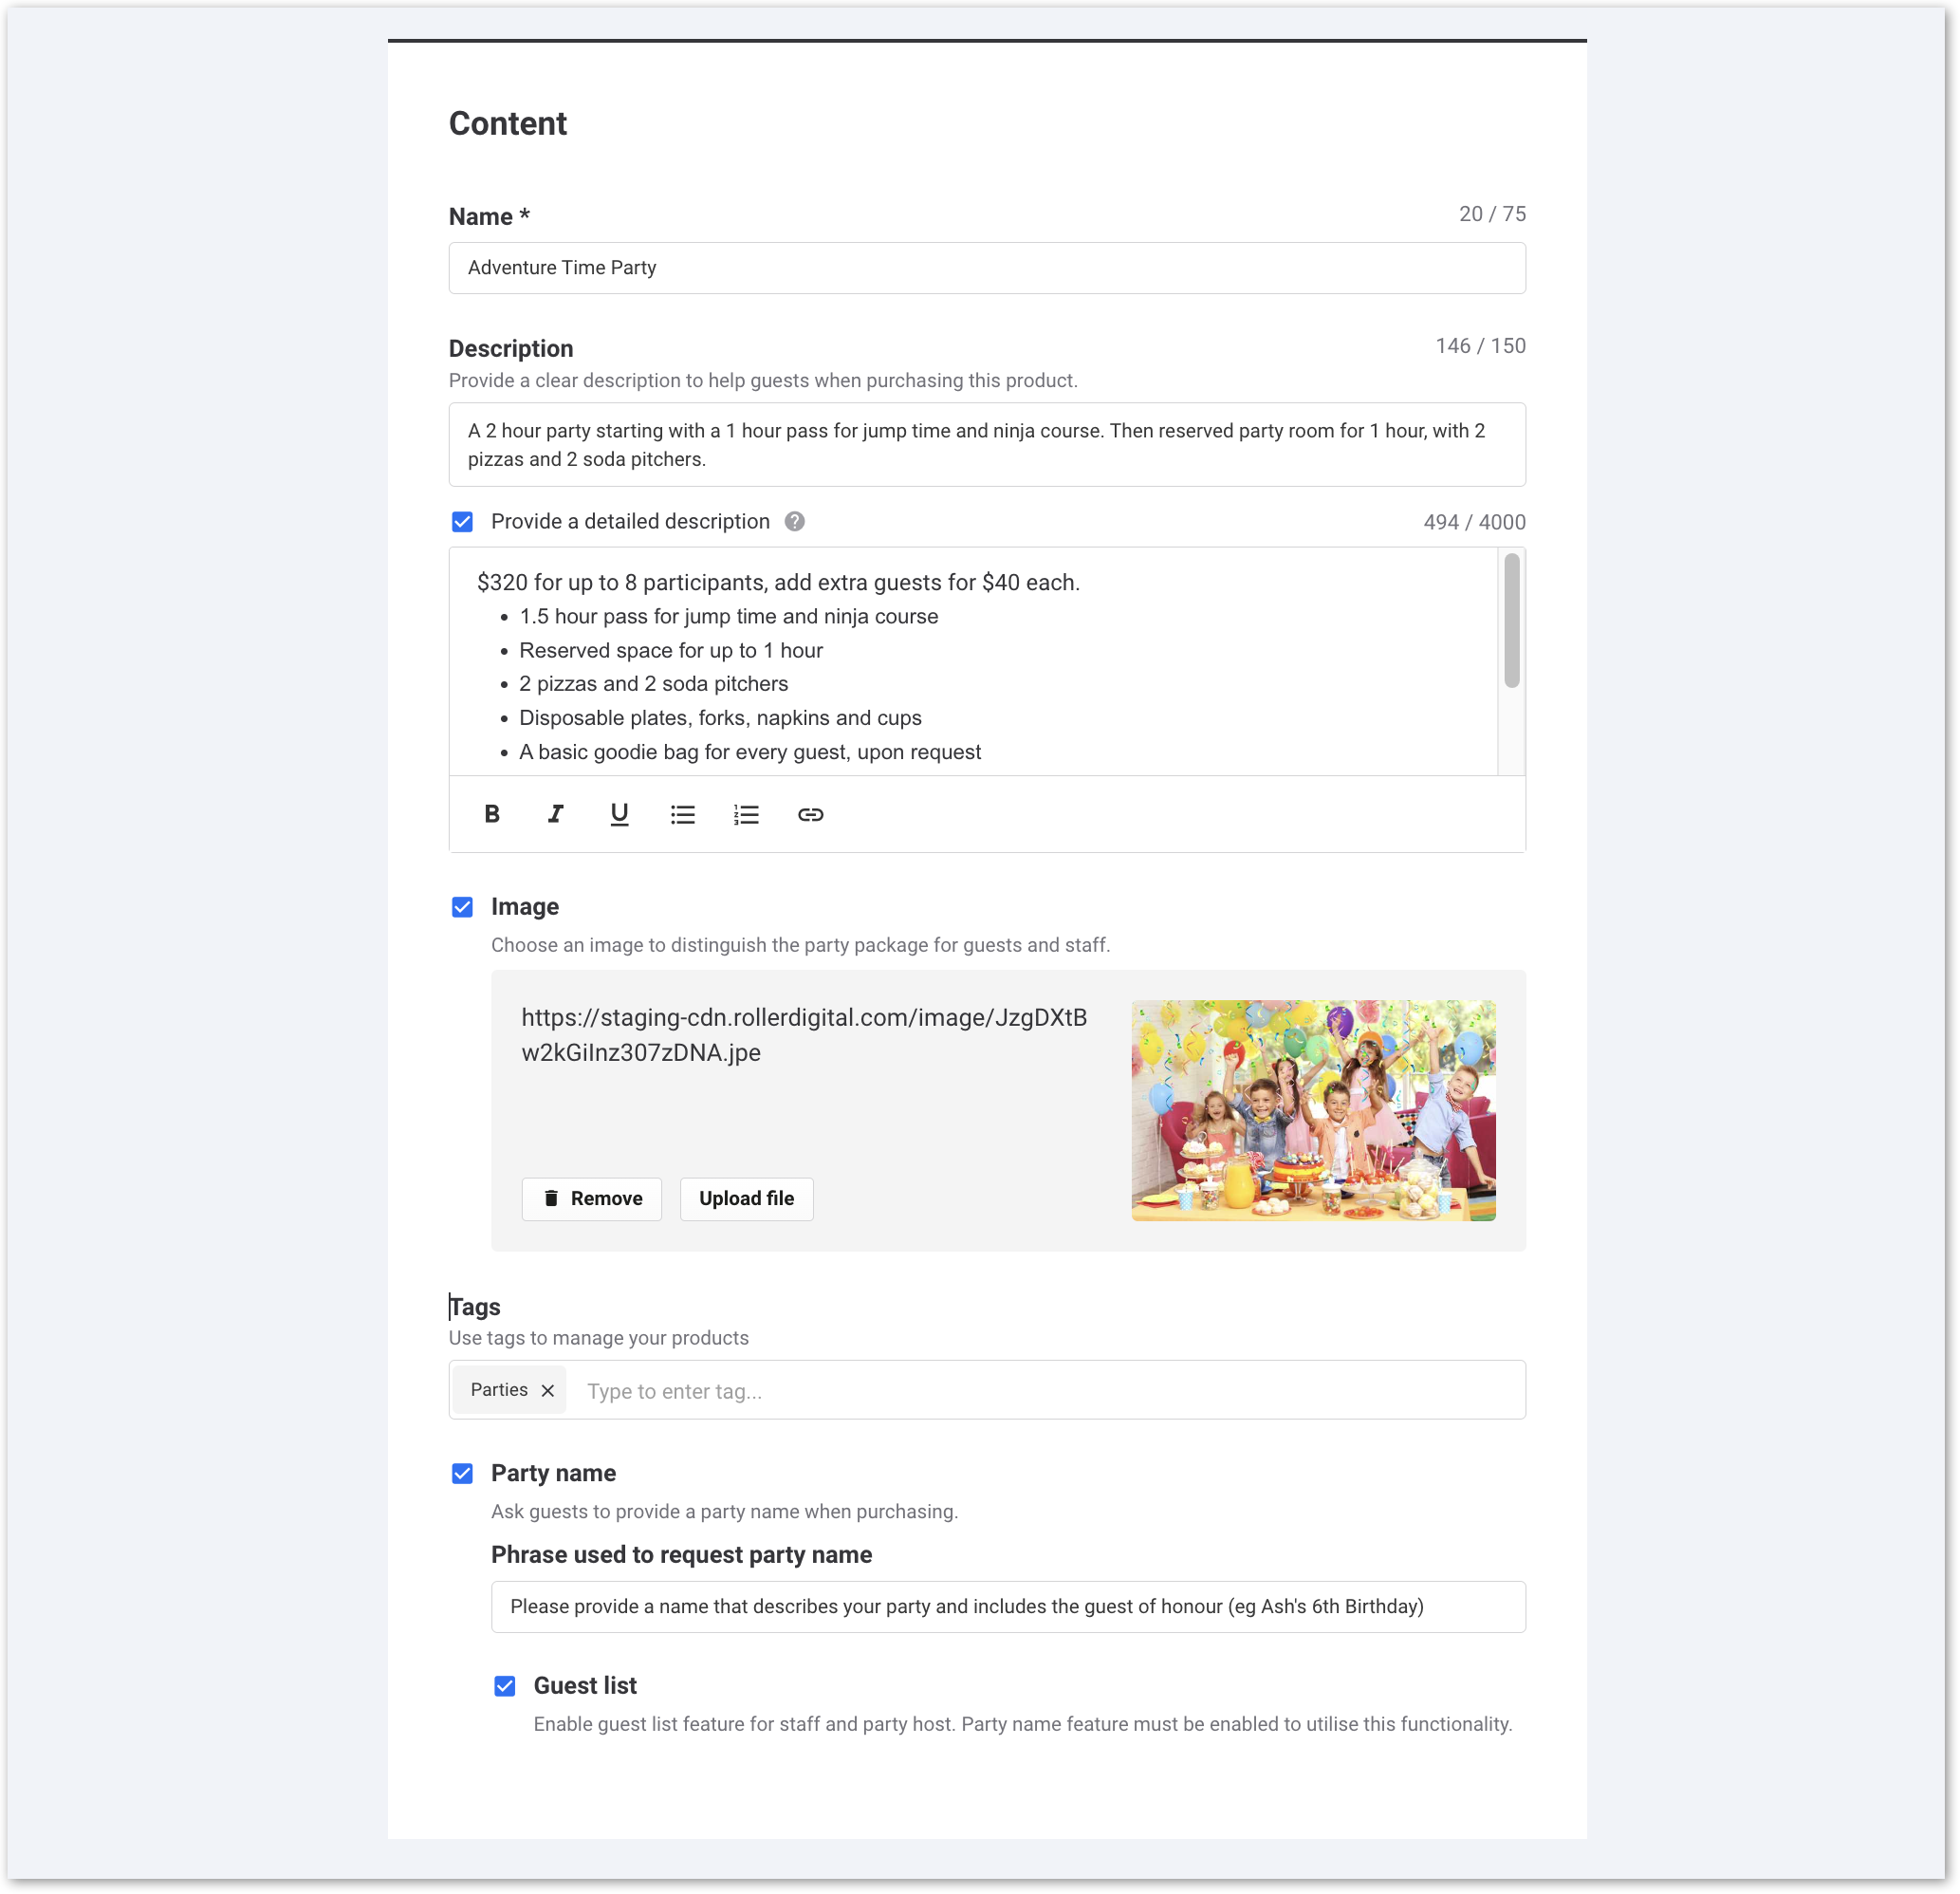Viewport: 1960px width, 1894px height.
Task: Click the Upload file button
Action: click(747, 1198)
